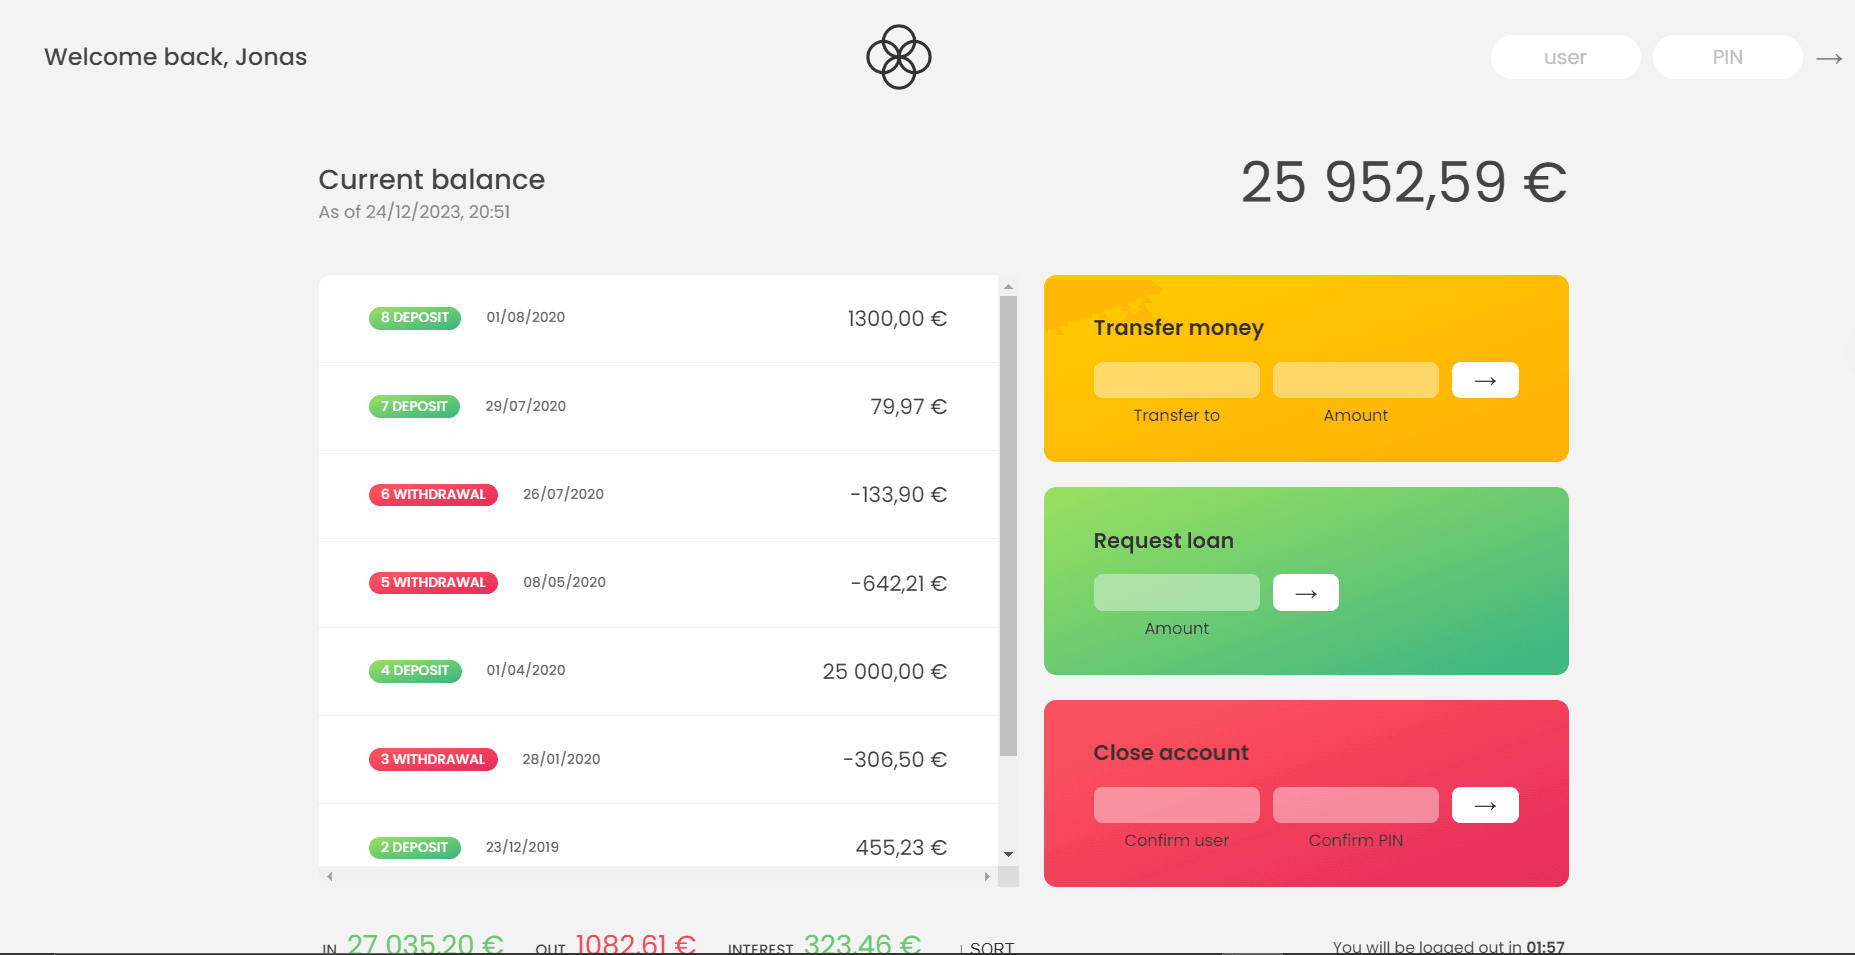Click the left arrow of the horizontal scrollbar
This screenshot has width=1855, height=955.
click(329, 875)
